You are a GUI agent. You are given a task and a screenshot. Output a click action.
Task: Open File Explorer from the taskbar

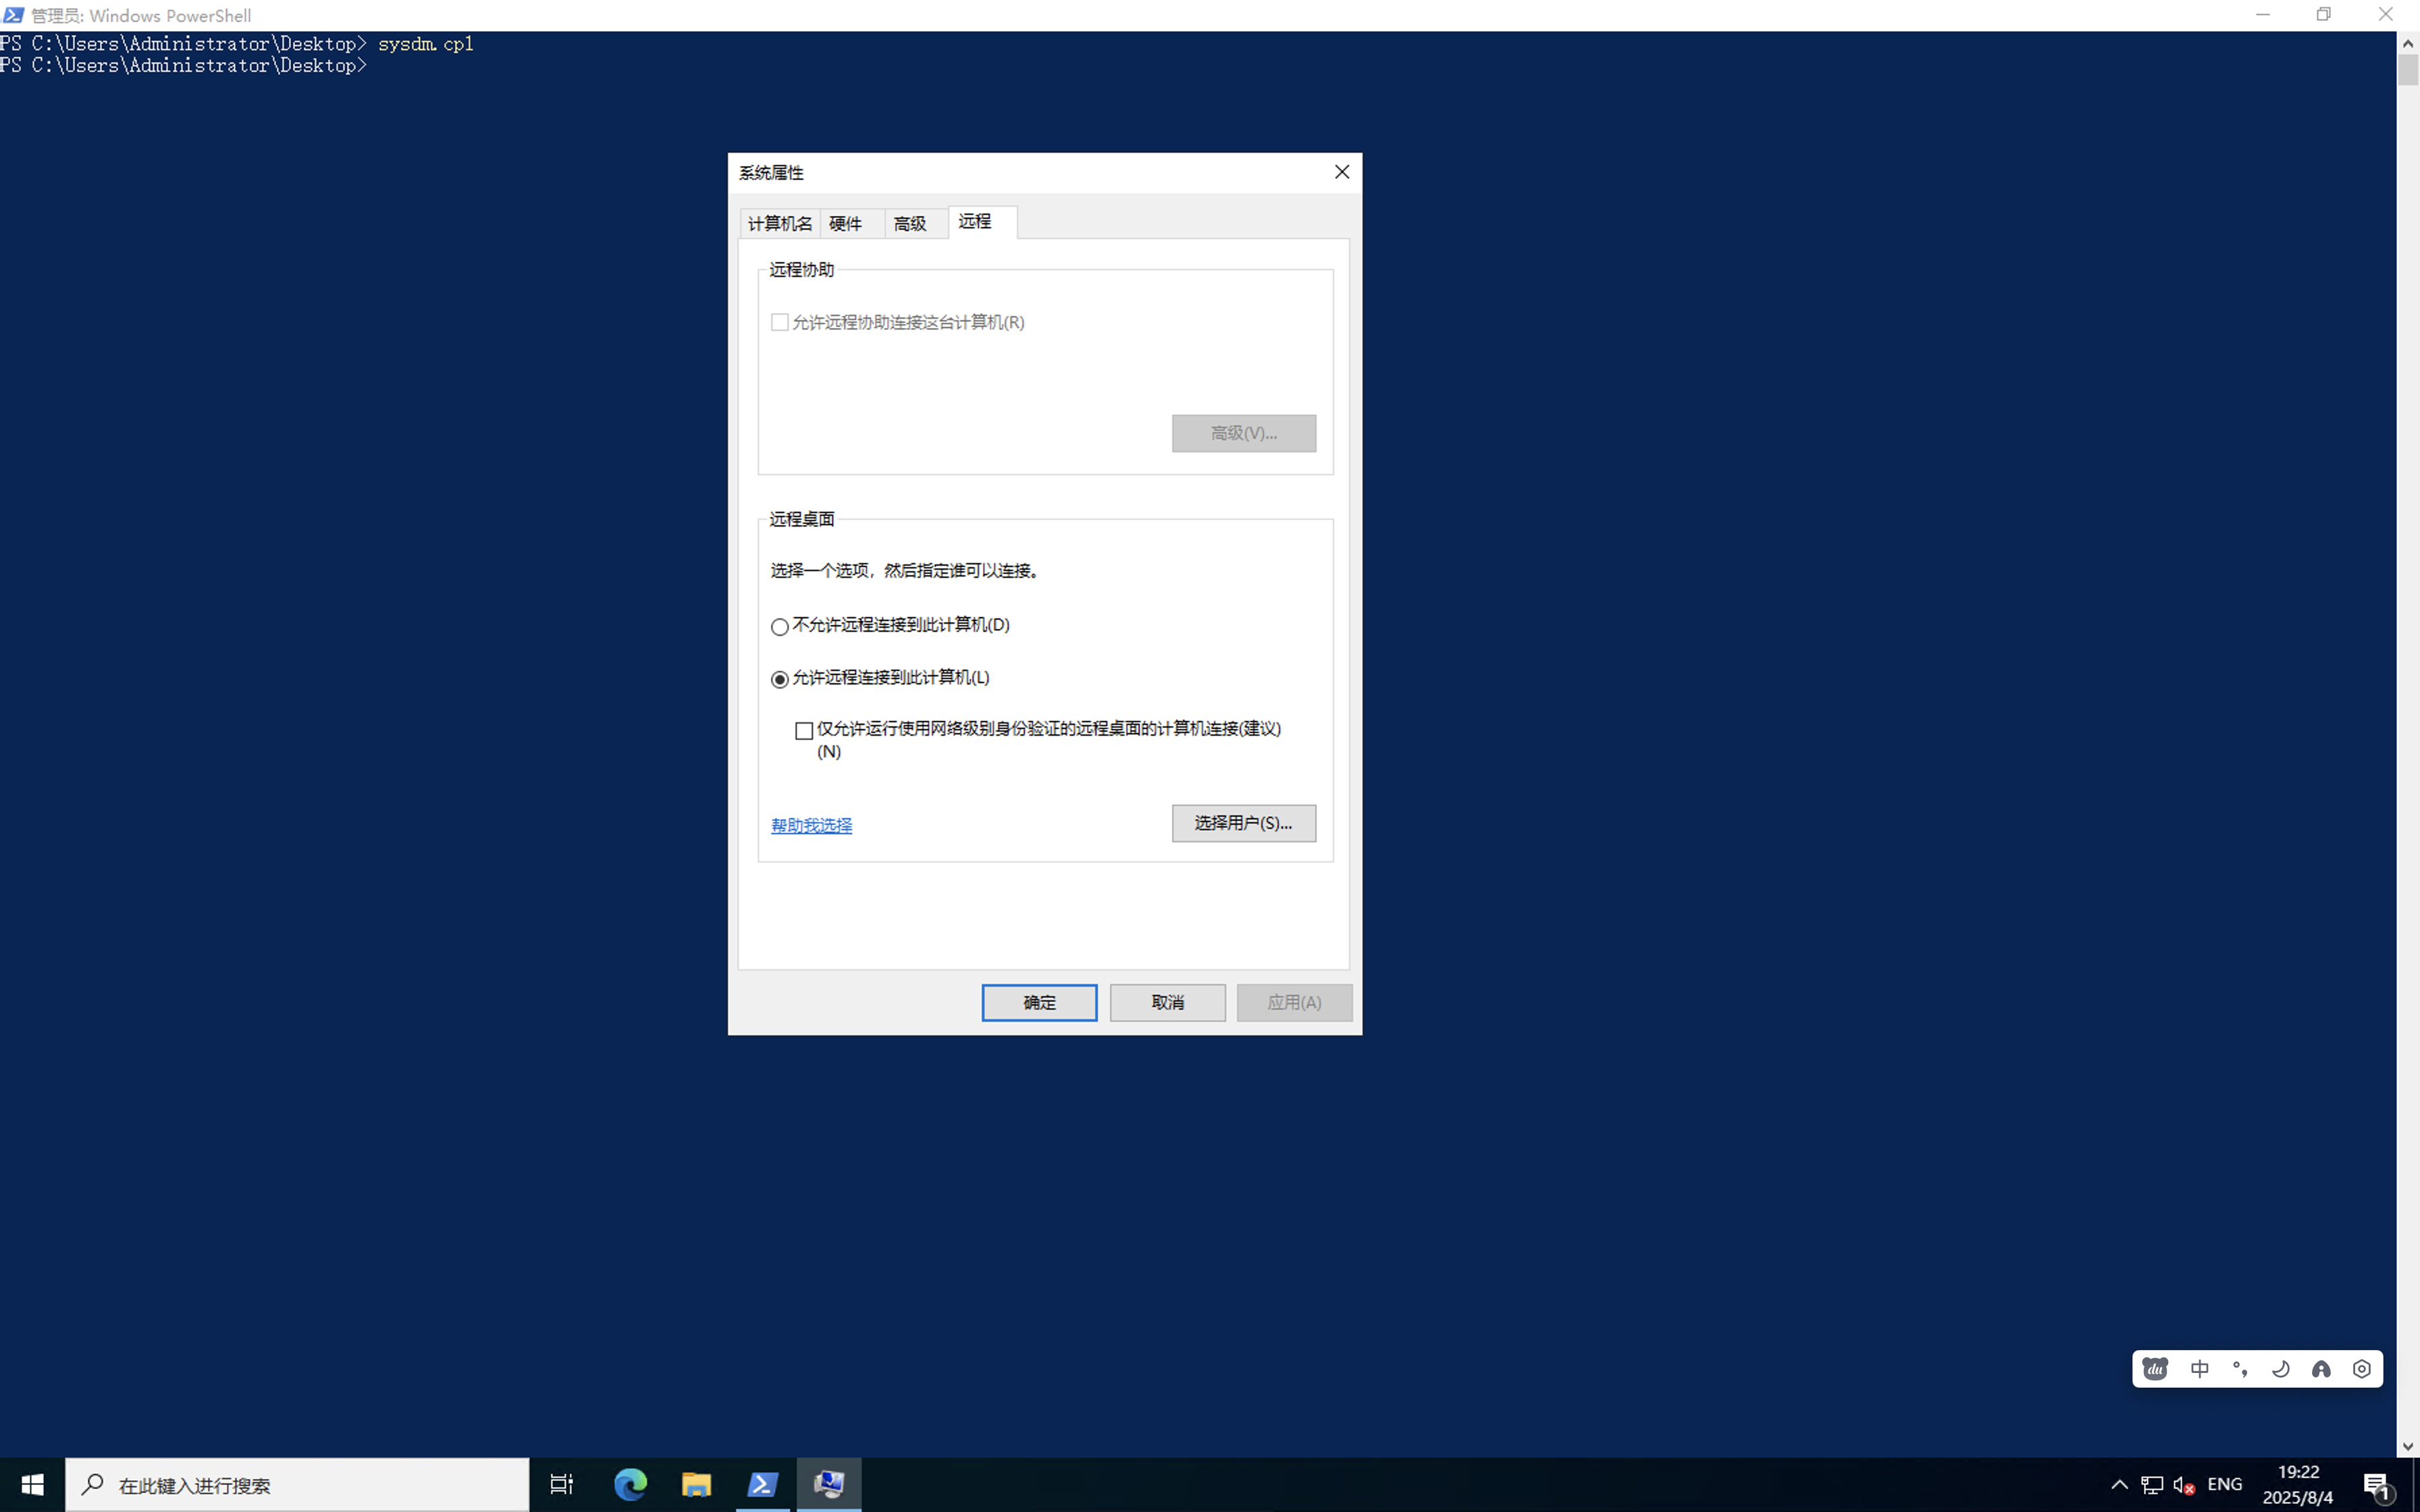(x=696, y=1484)
